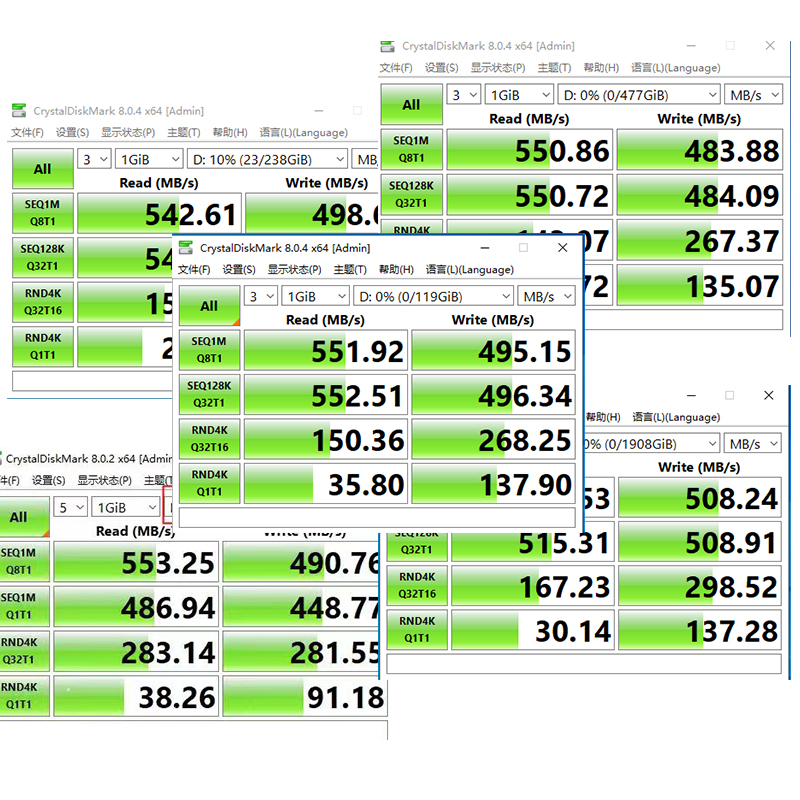Open test count dropdown showing 5 in 8.0.2 window
Image resolution: width=800 pixels, height=800 pixels.
coord(71,507)
